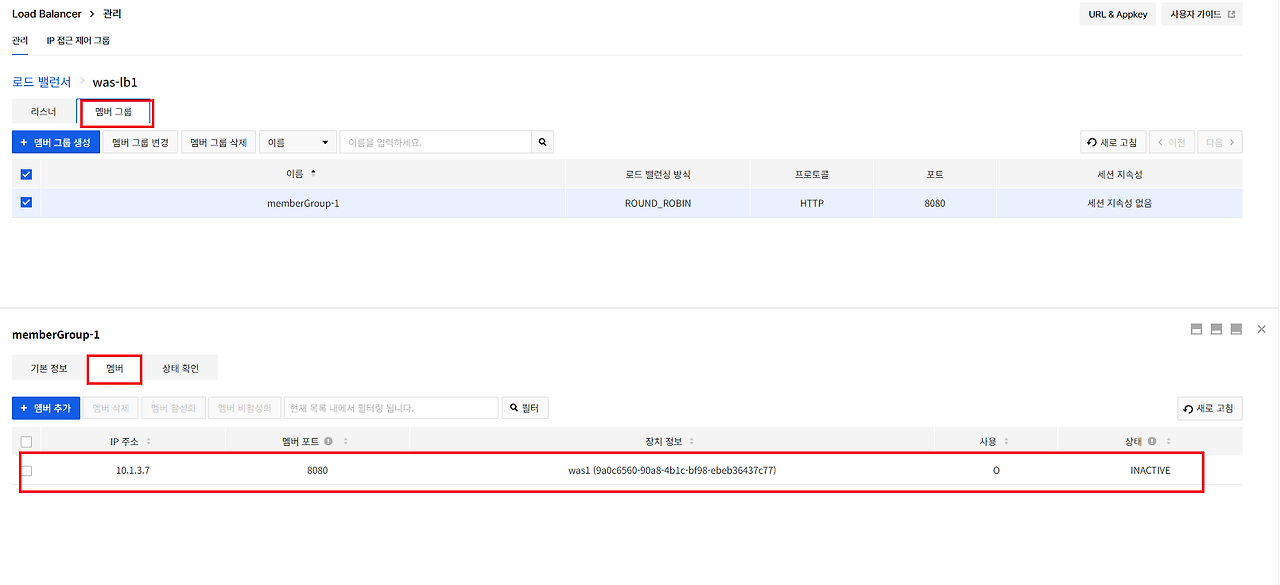Sort members by 장치 정보 column
Screen dimensions: 1280x585
(x=692, y=441)
